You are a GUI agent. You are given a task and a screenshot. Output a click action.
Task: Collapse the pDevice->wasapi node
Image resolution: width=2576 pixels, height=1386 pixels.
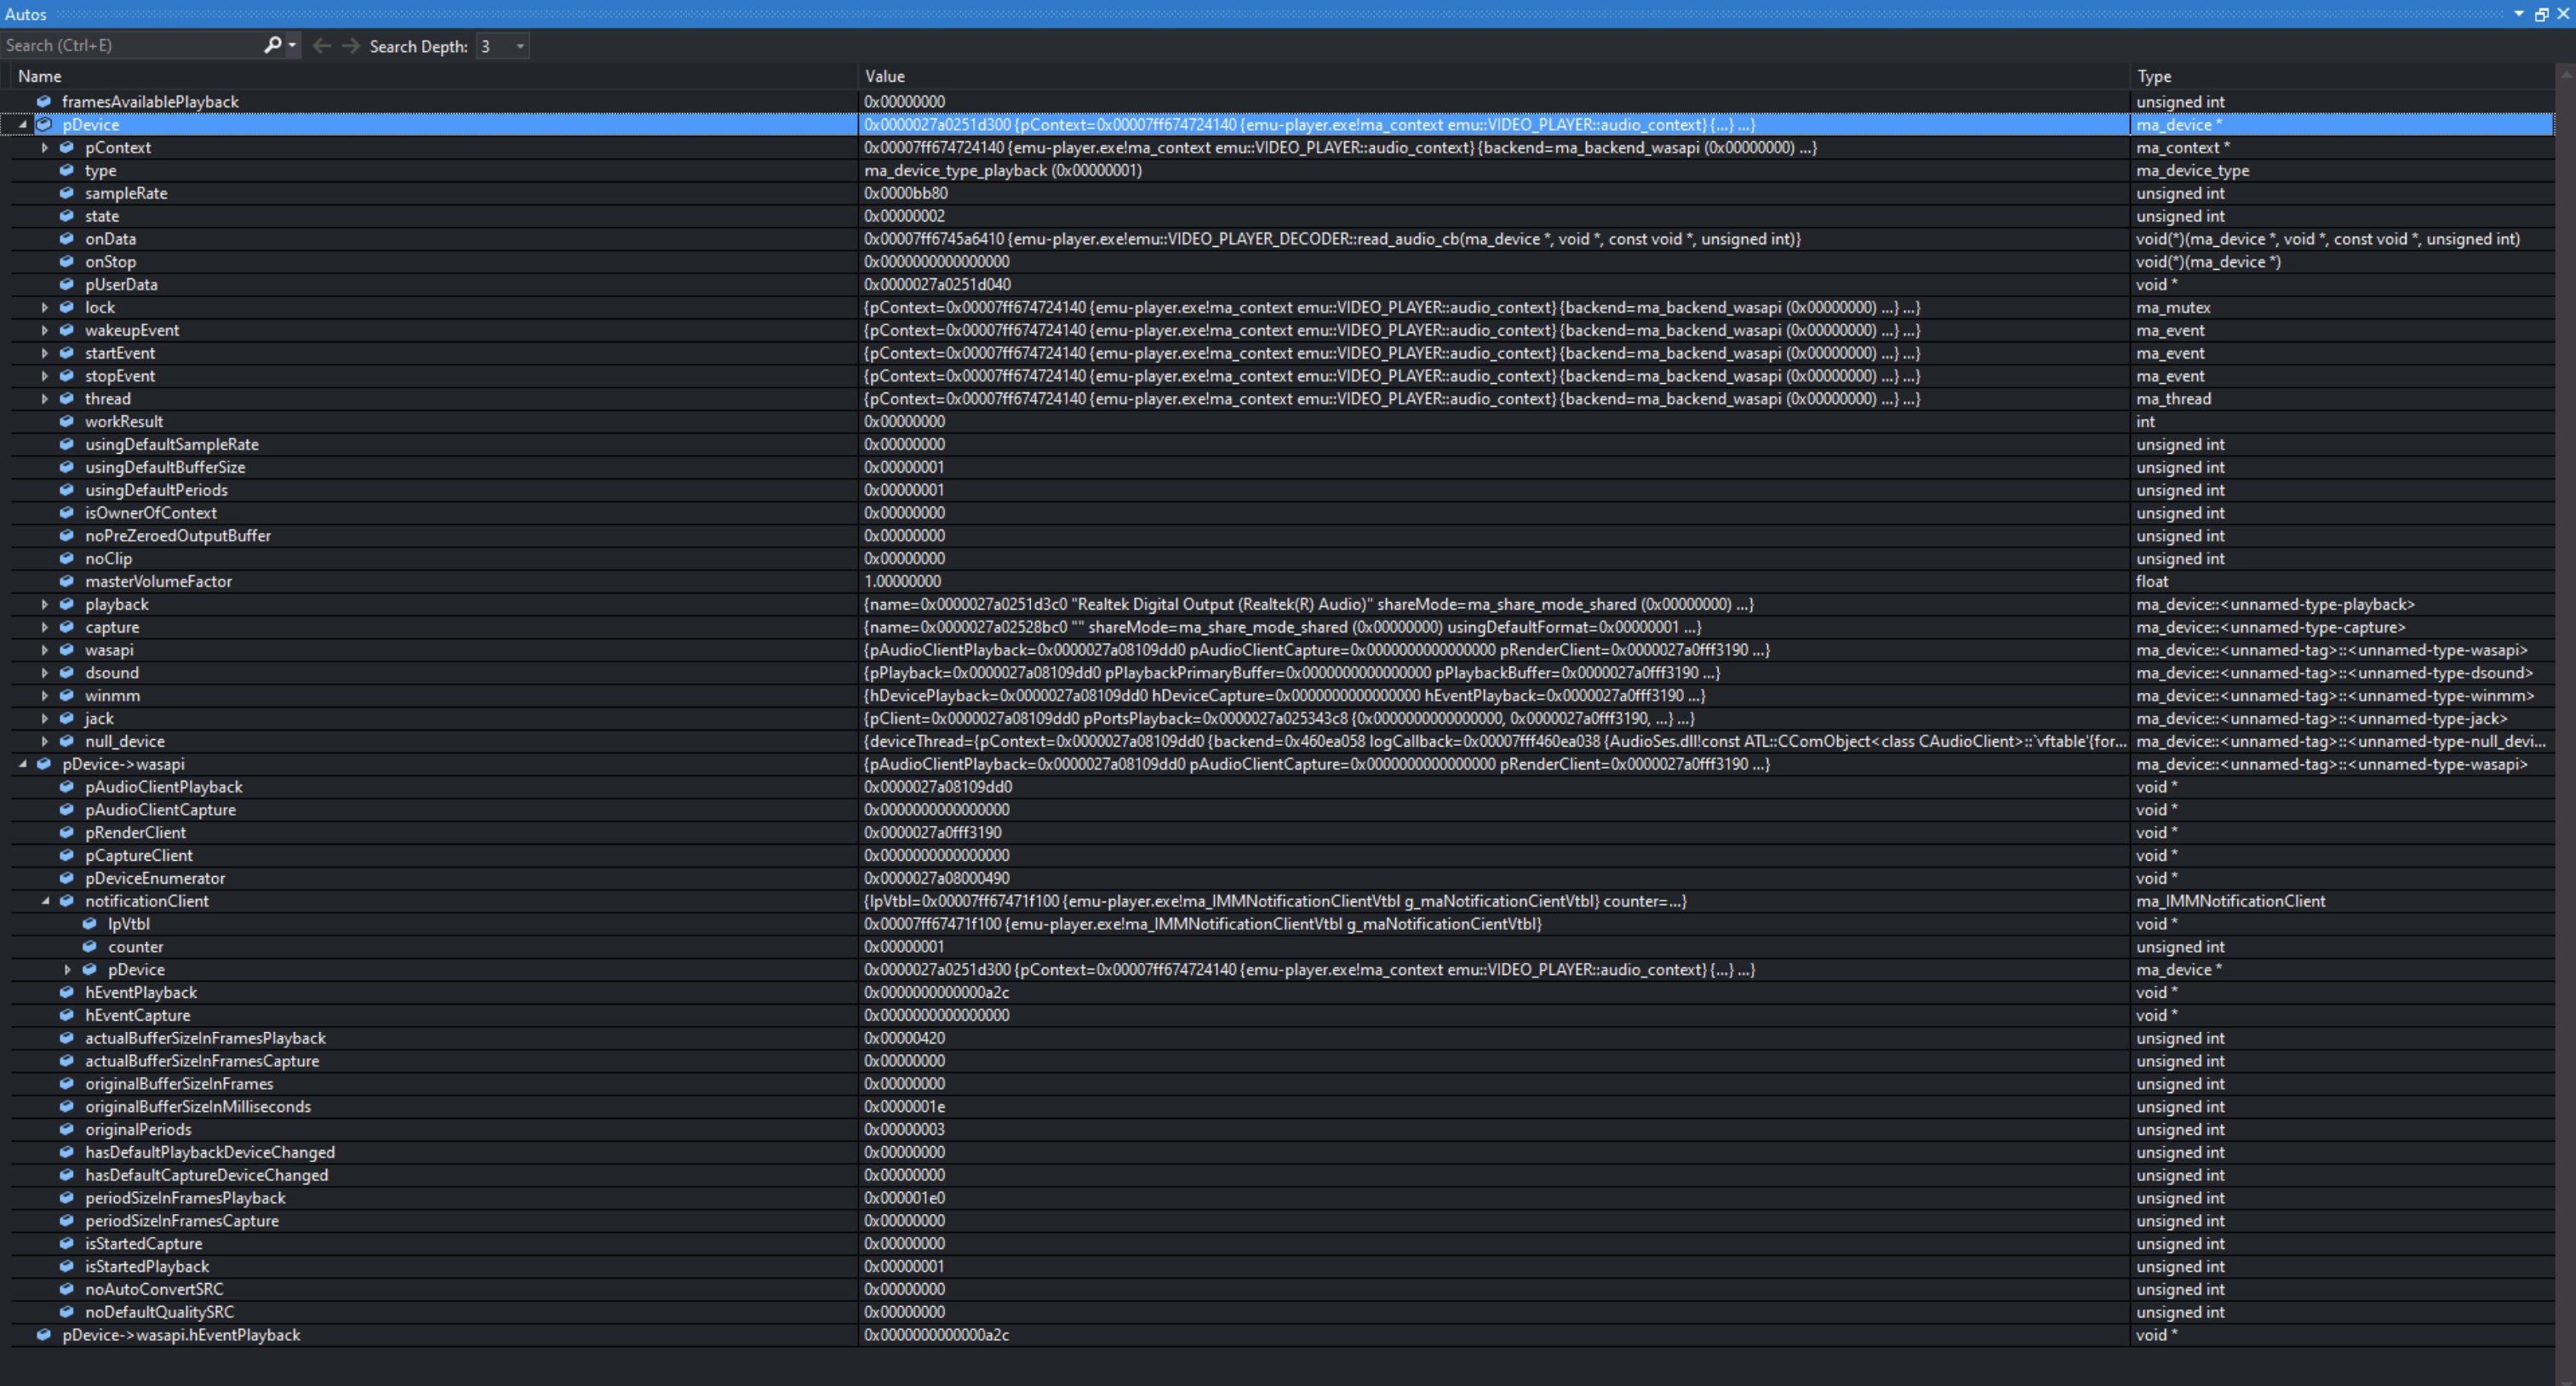pyautogui.click(x=24, y=764)
